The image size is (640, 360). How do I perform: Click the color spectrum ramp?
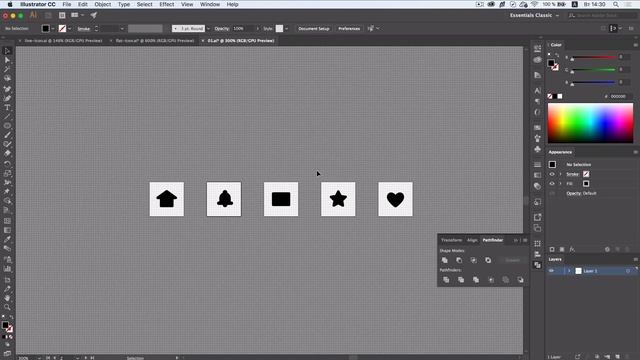click(x=590, y=123)
